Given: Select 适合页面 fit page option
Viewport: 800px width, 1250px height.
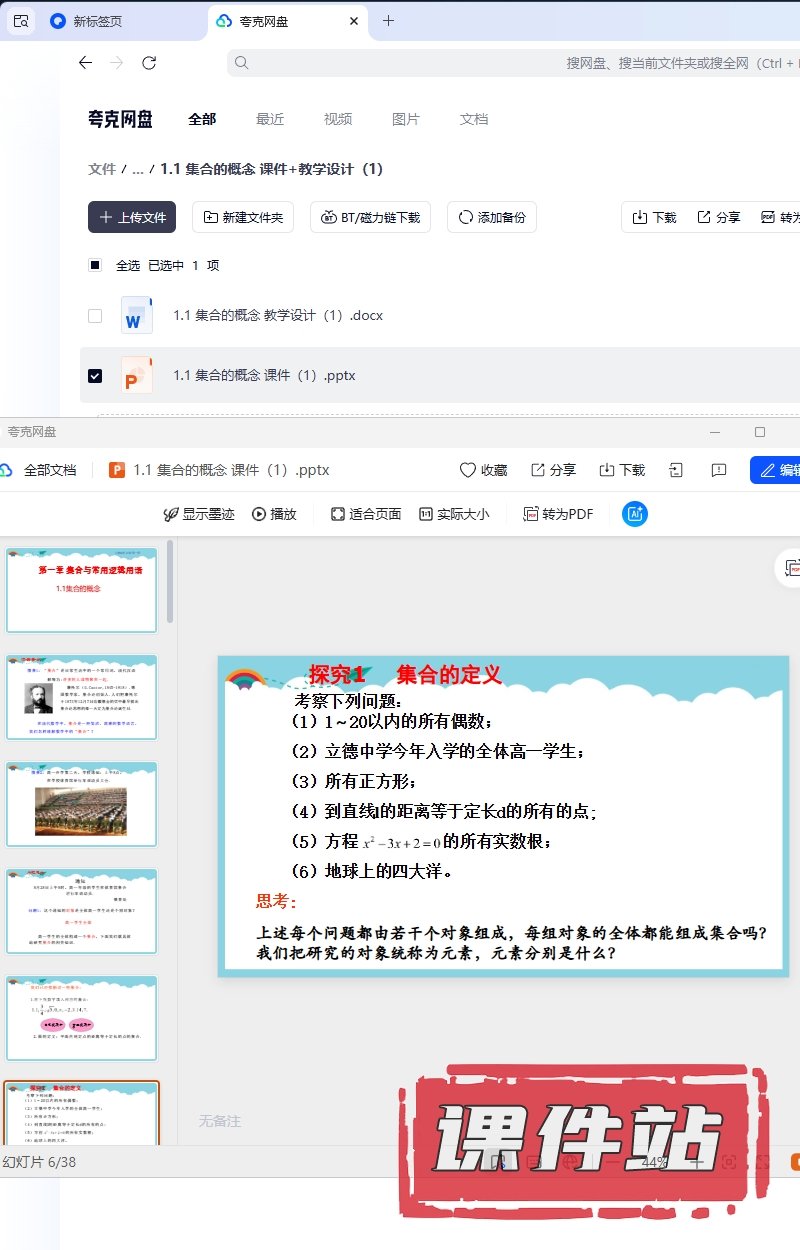Looking at the screenshot, I should pyautogui.click(x=365, y=514).
